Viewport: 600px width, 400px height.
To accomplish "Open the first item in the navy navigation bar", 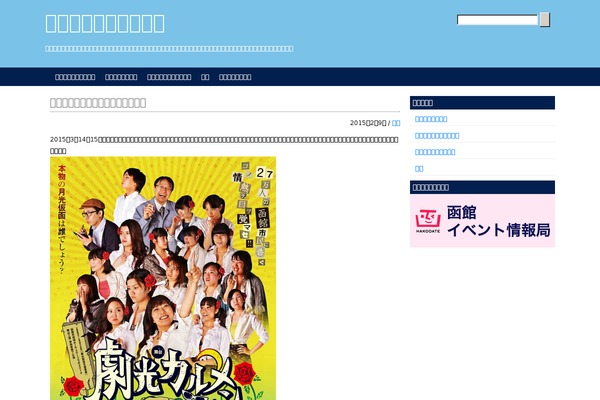I will click(x=75, y=77).
